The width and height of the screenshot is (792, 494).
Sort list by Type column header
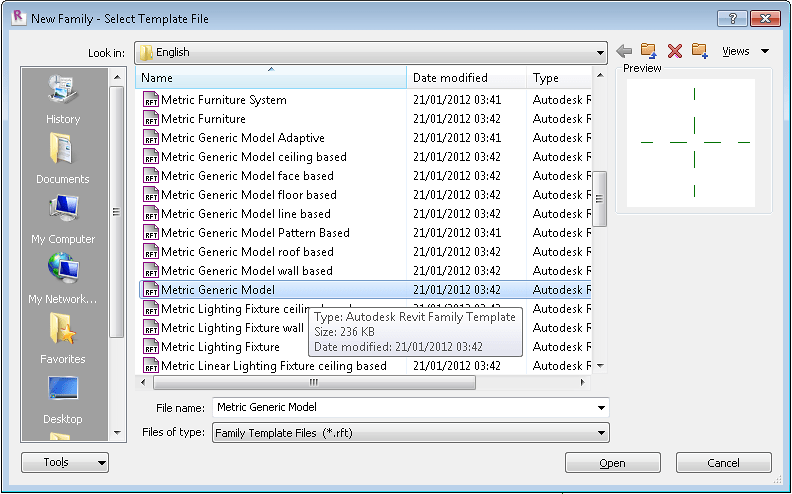[559, 78]
